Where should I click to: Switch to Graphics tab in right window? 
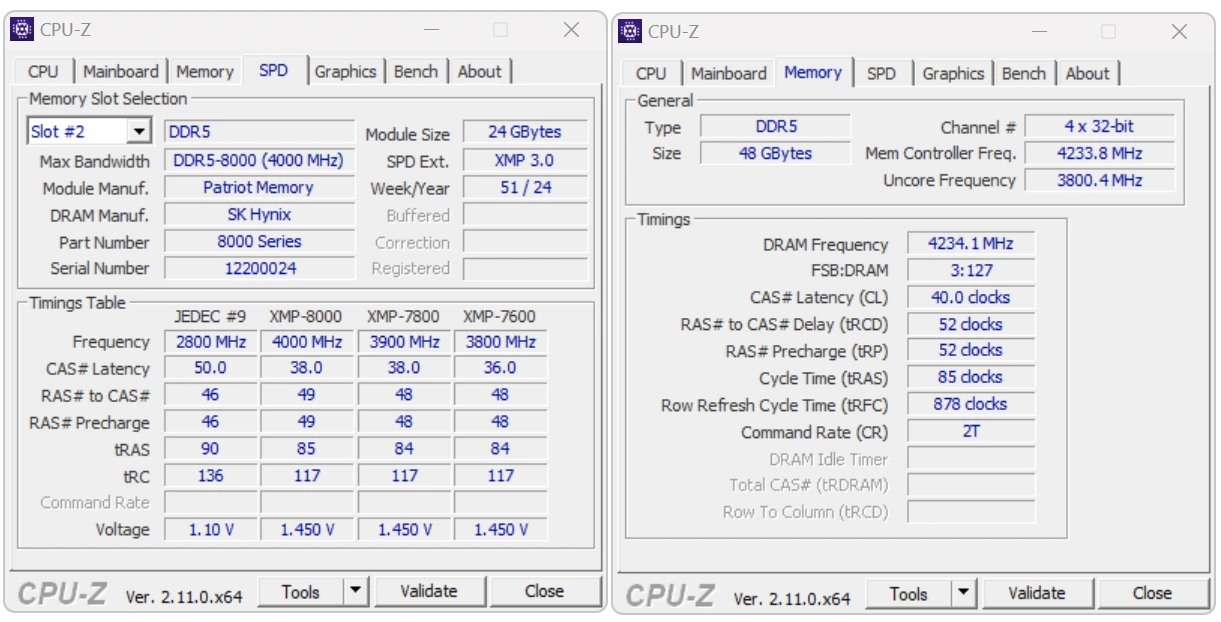click(x=953, y=73)
